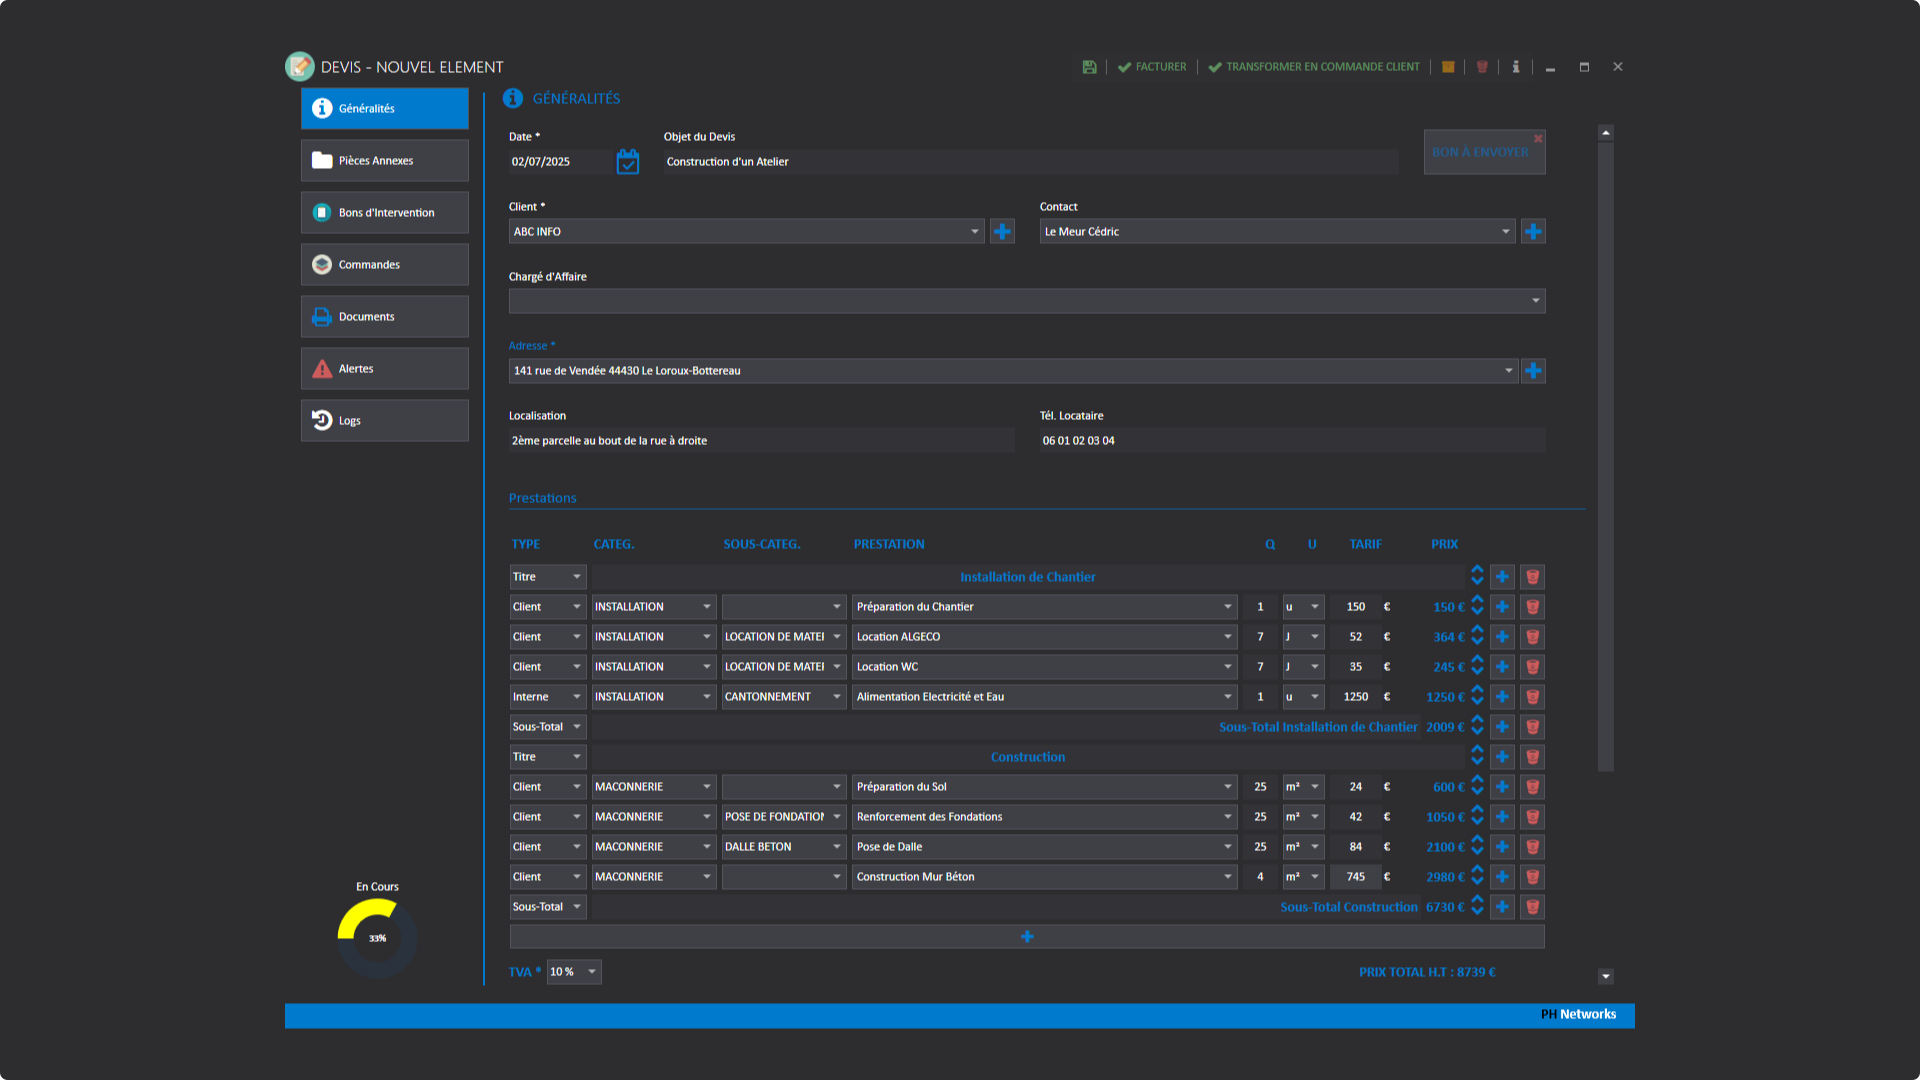Delete the Alimentation Electricité et Eau row
This screenshot has height=1080, width=1920.
pos(1532,697)
